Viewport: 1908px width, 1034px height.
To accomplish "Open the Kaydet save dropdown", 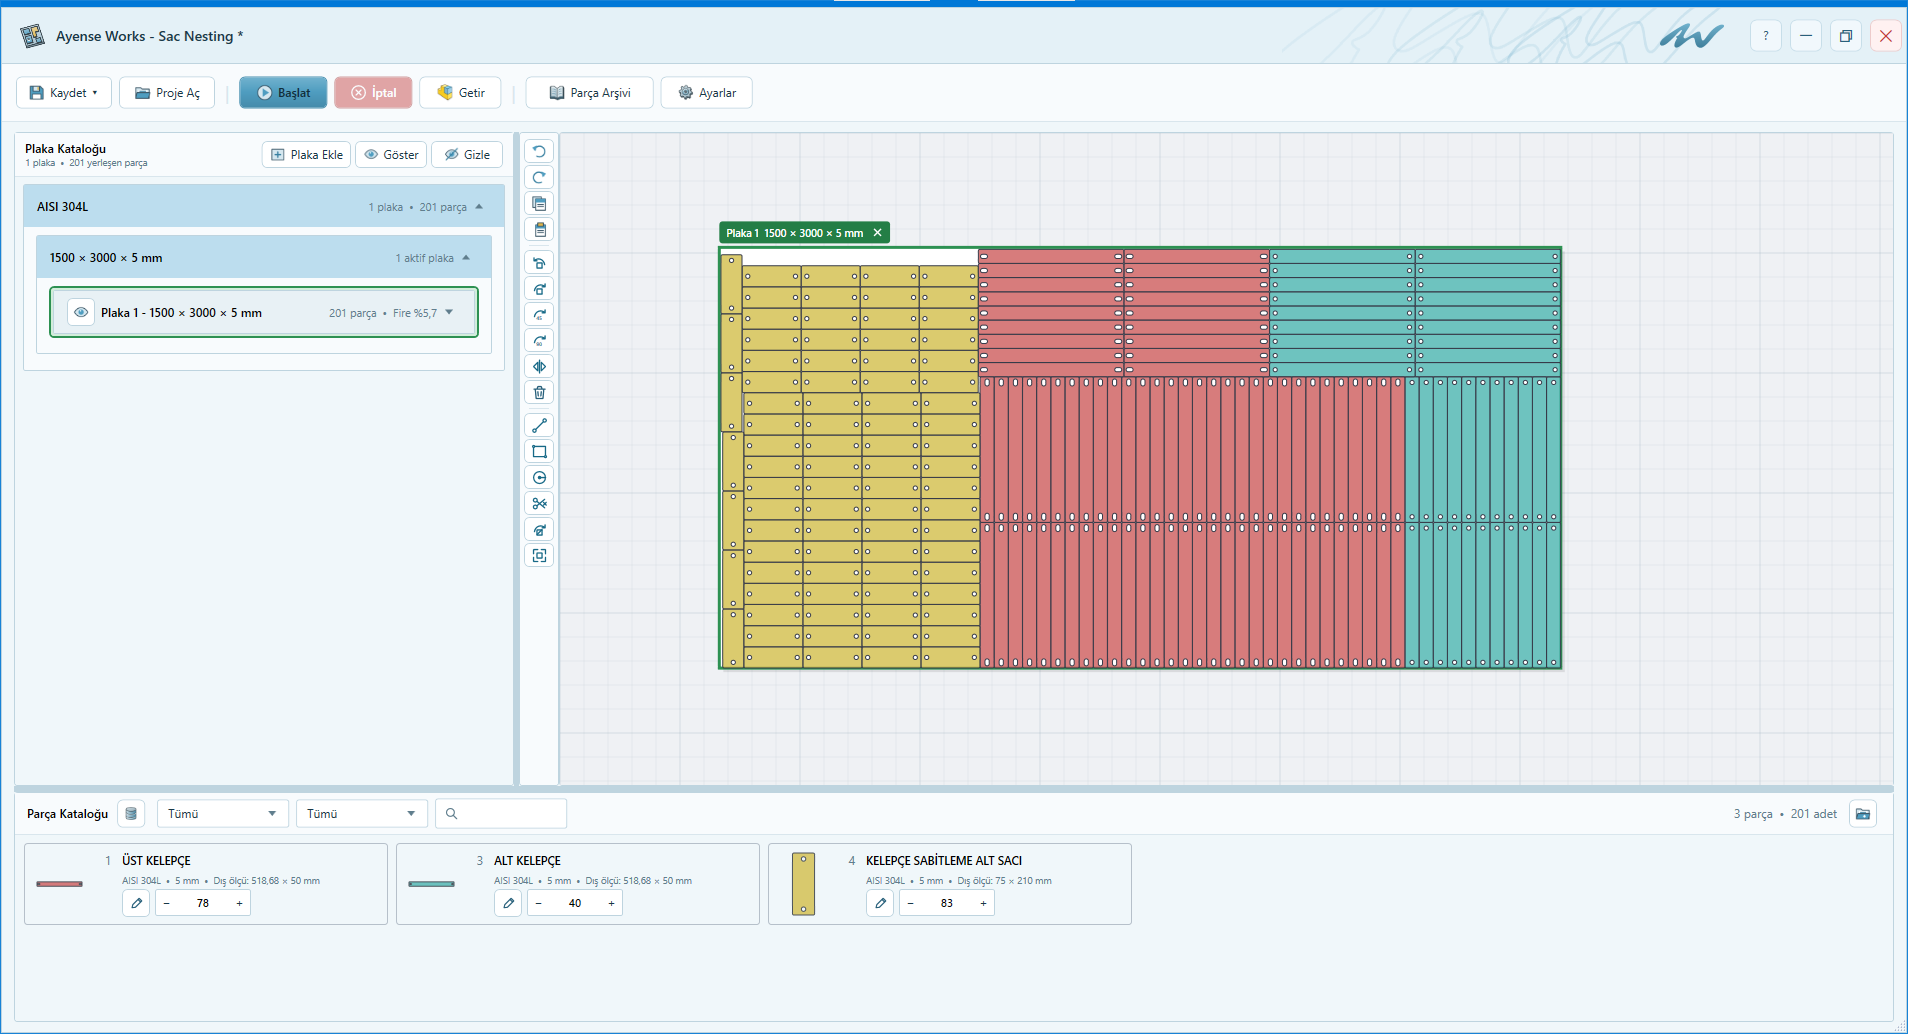I will point(64,93).
